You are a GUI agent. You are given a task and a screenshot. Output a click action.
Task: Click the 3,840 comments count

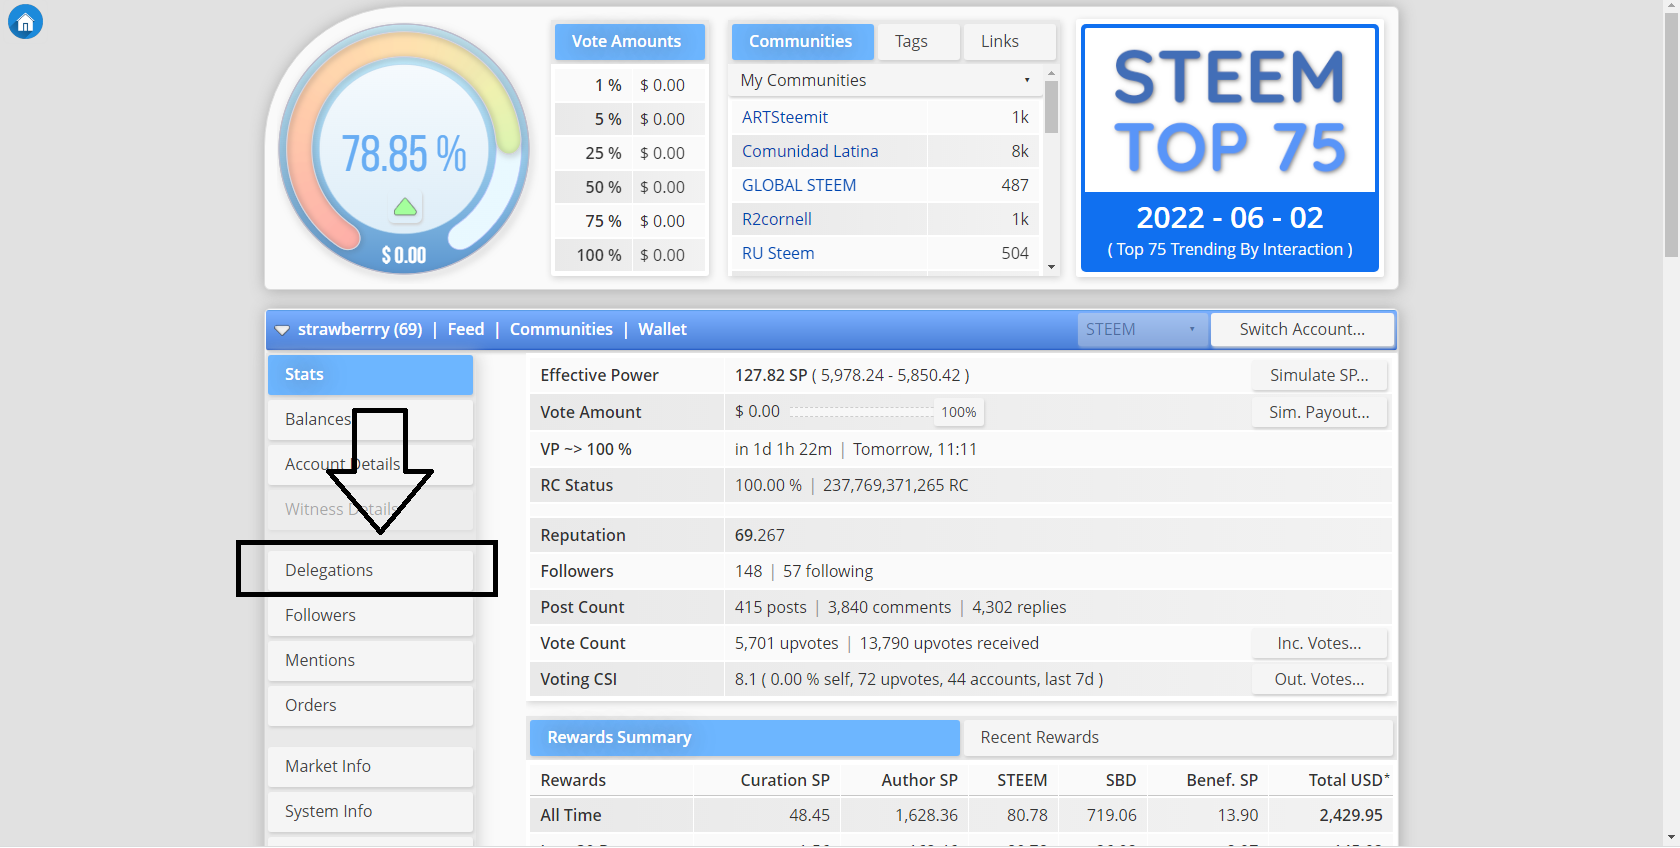890,607
